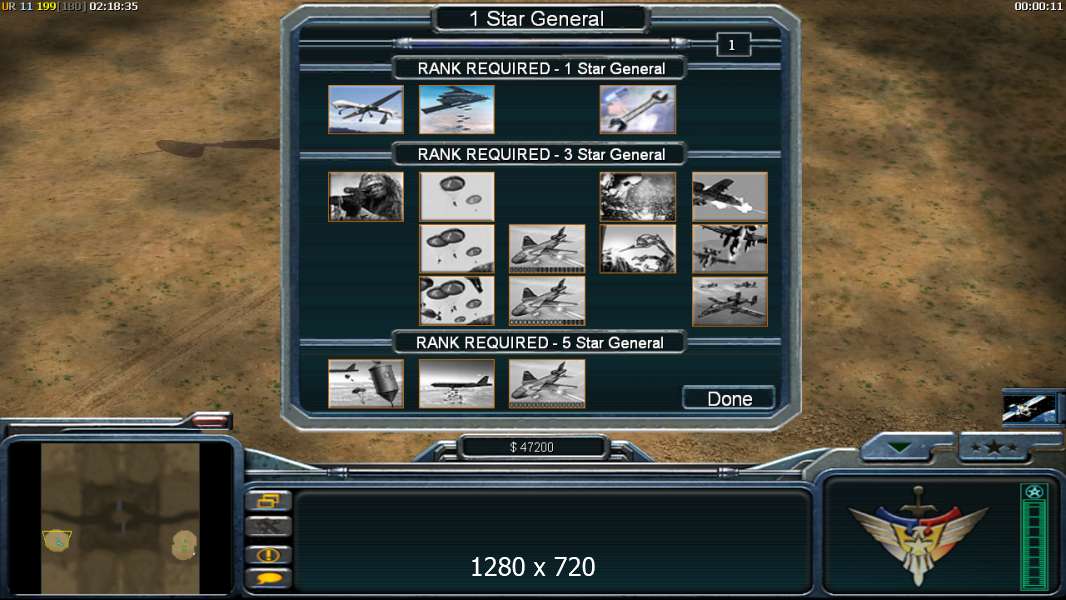Image resolution: width=1066 pixels, height=600 pixels.
Task: Pick the wrench emergency repair power
Action: pyautogui.click(x=638, y=109)
